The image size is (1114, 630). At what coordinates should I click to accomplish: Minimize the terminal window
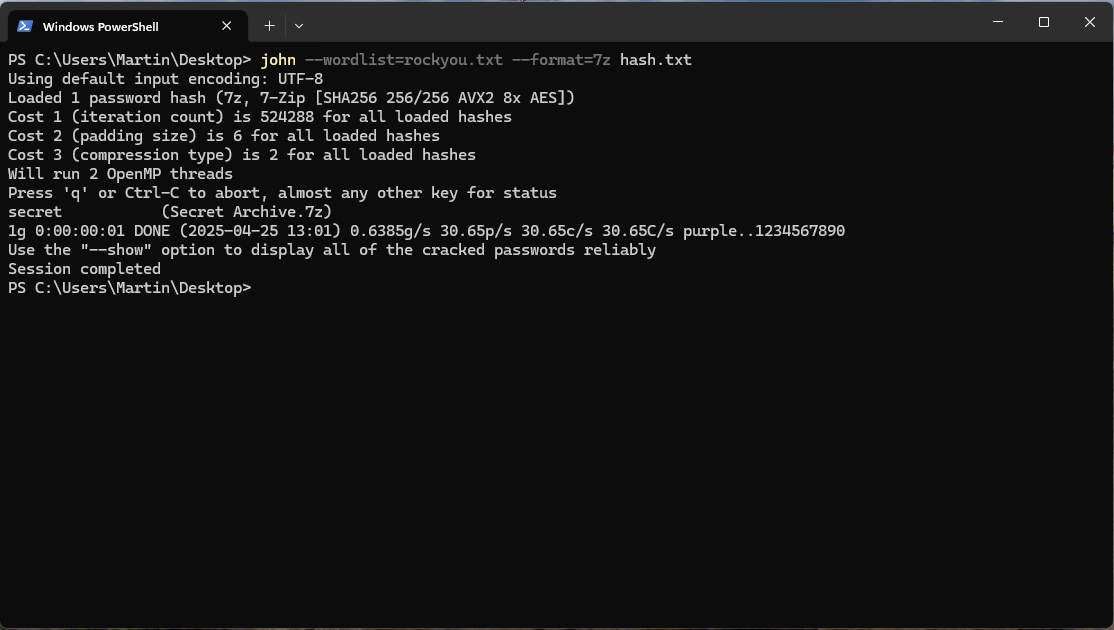997,22
